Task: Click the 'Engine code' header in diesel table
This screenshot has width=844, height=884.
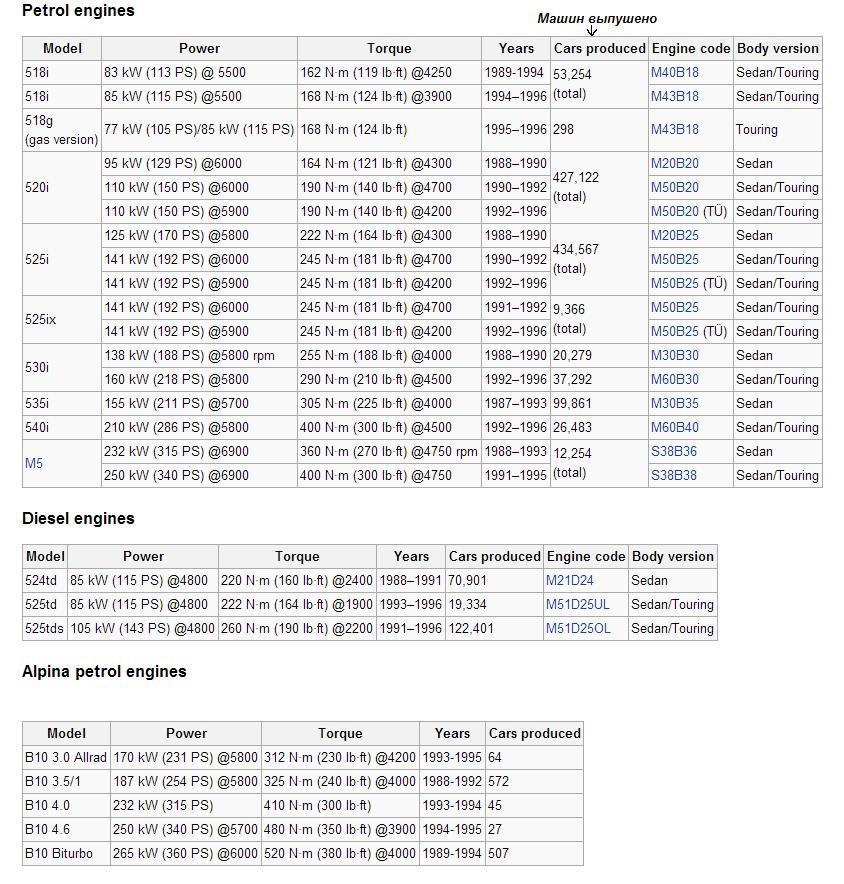Action: click(586, 557)
